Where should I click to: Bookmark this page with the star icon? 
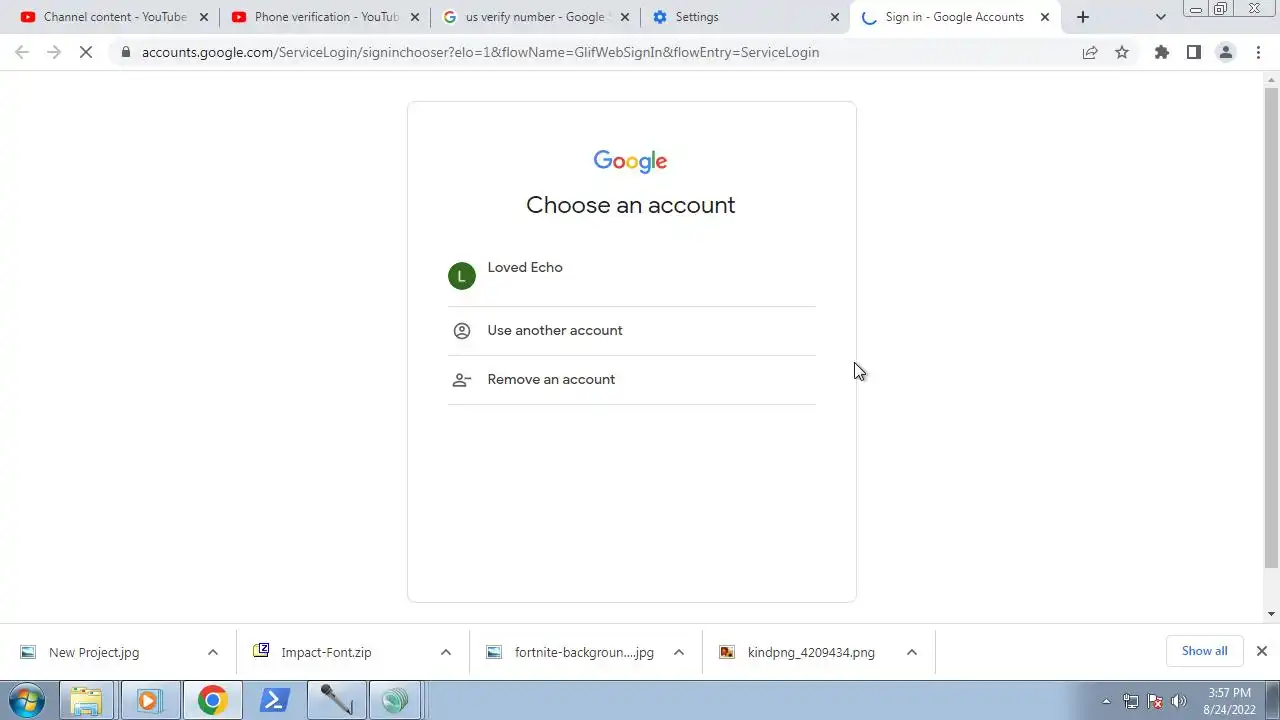coord(1122,52)
